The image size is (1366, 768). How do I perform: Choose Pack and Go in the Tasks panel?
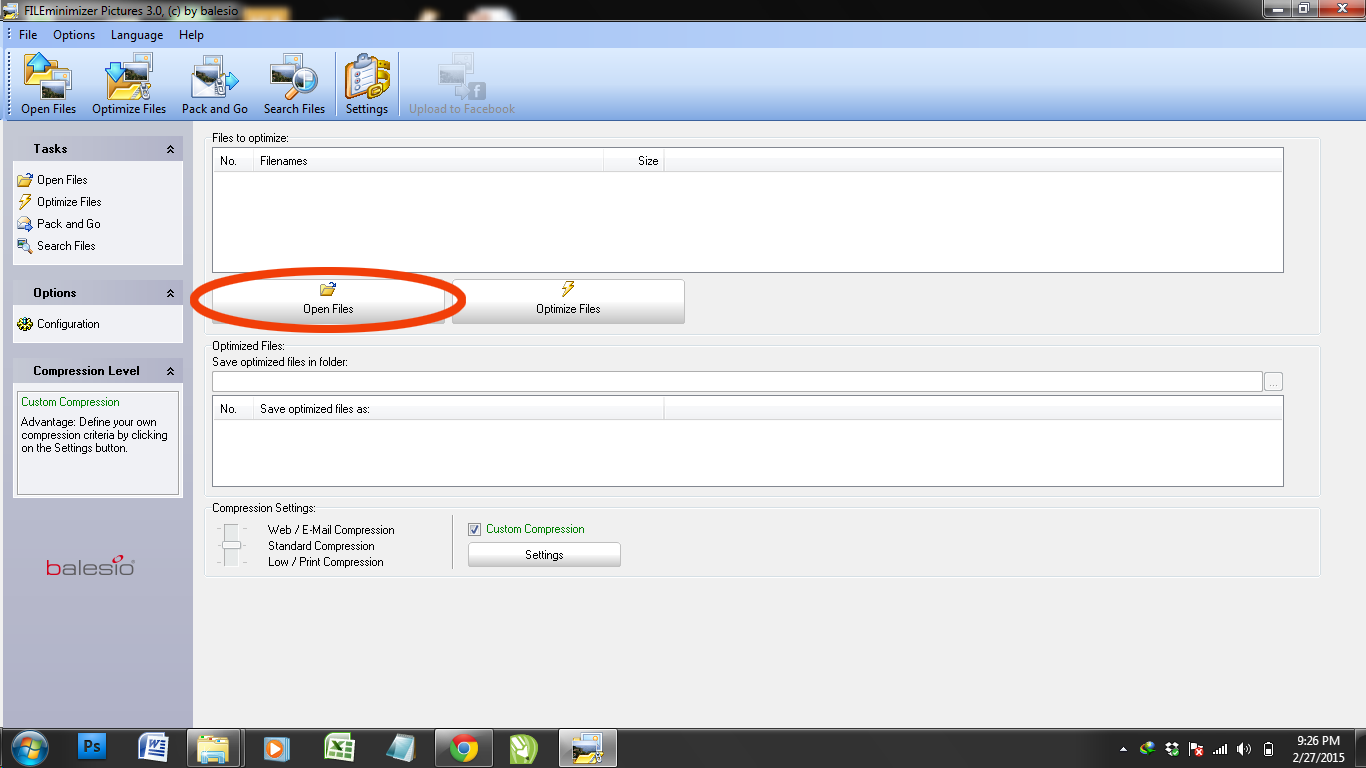pos(59,224)
